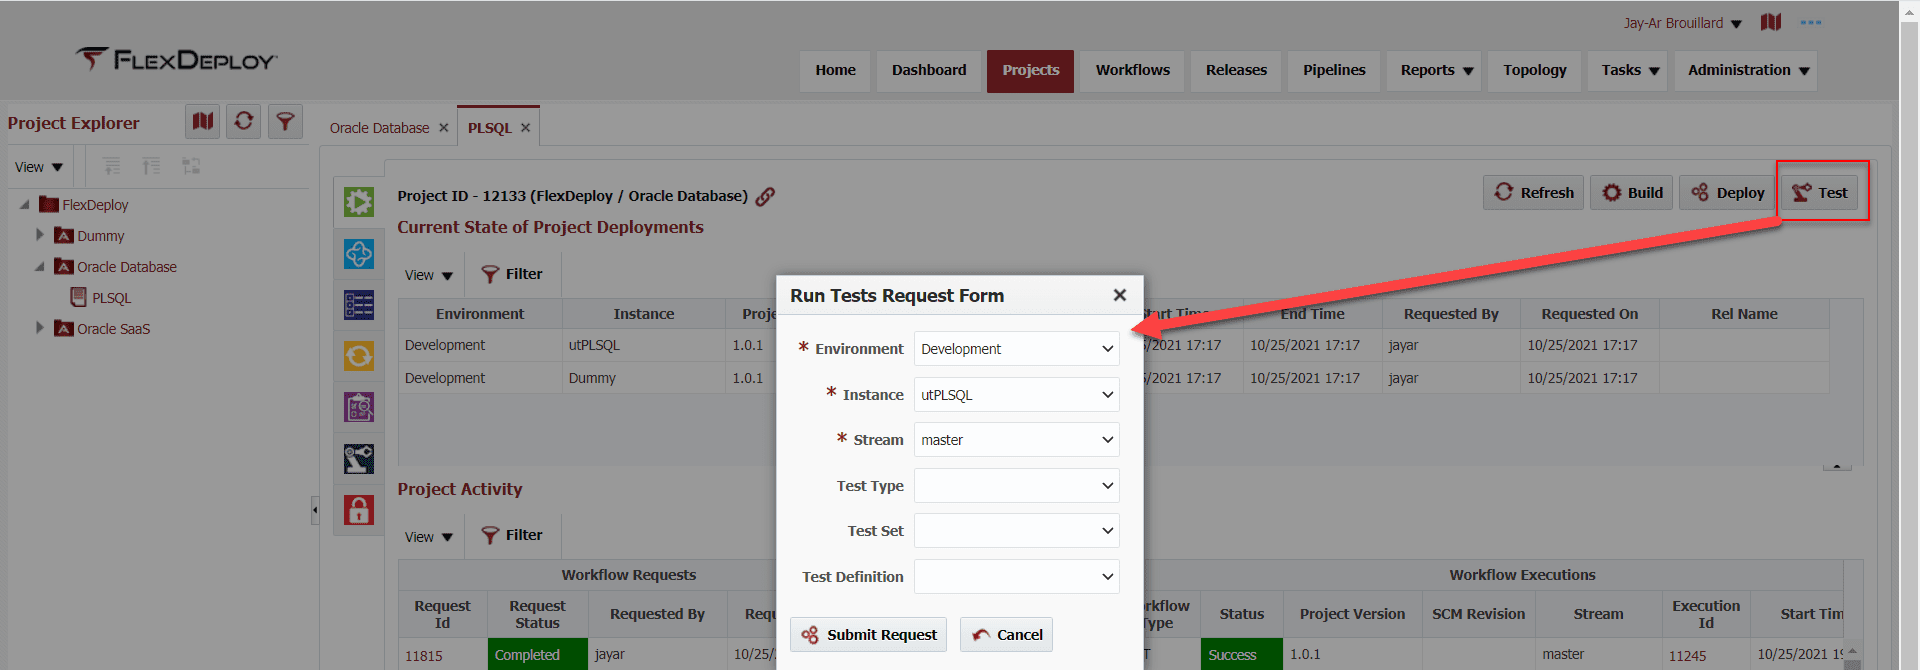The width and height of the screenshot is (1920, 670).
Task: Open the Stream dropdown
Action: click(1016, 440)
